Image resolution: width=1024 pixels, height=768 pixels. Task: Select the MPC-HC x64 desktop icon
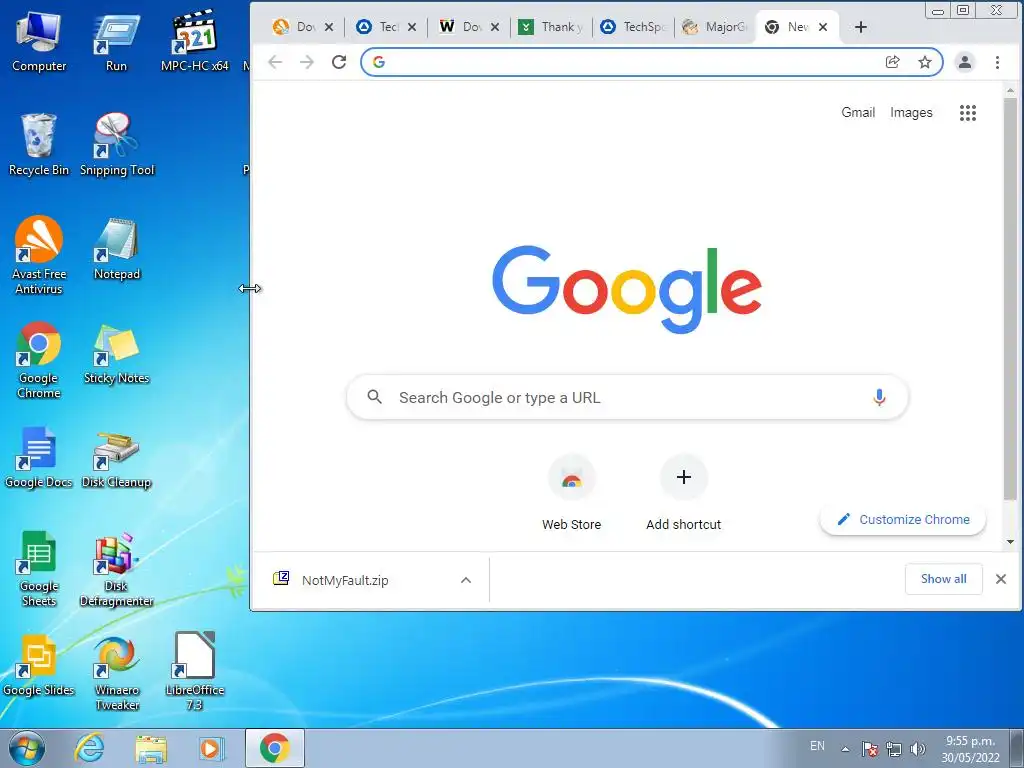coord(195,42)
